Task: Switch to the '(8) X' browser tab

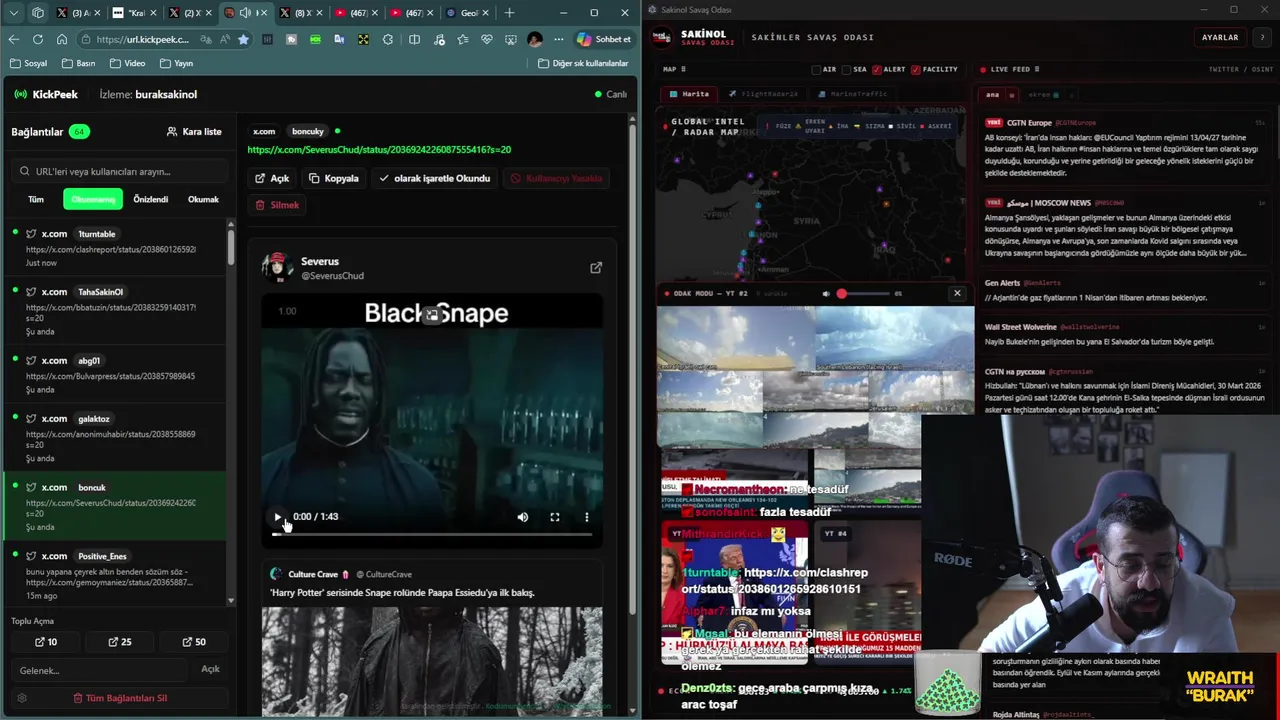Action: coord(301,13)
